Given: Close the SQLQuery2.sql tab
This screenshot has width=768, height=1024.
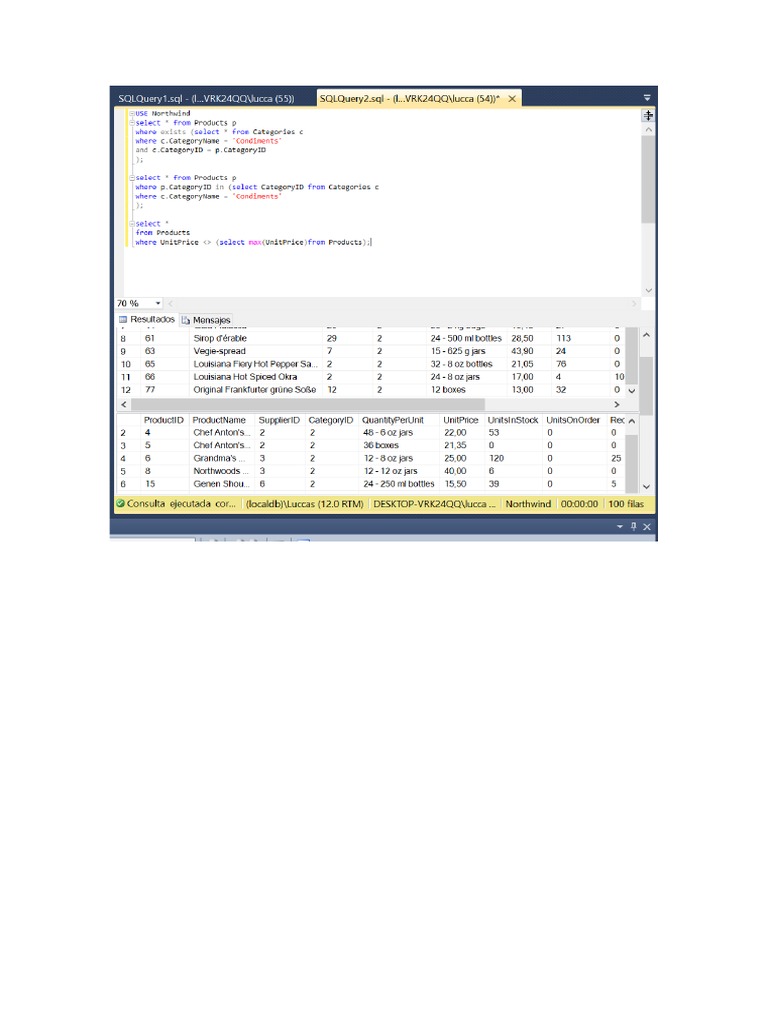Looking at the screenshot, I should click(512, 99).
